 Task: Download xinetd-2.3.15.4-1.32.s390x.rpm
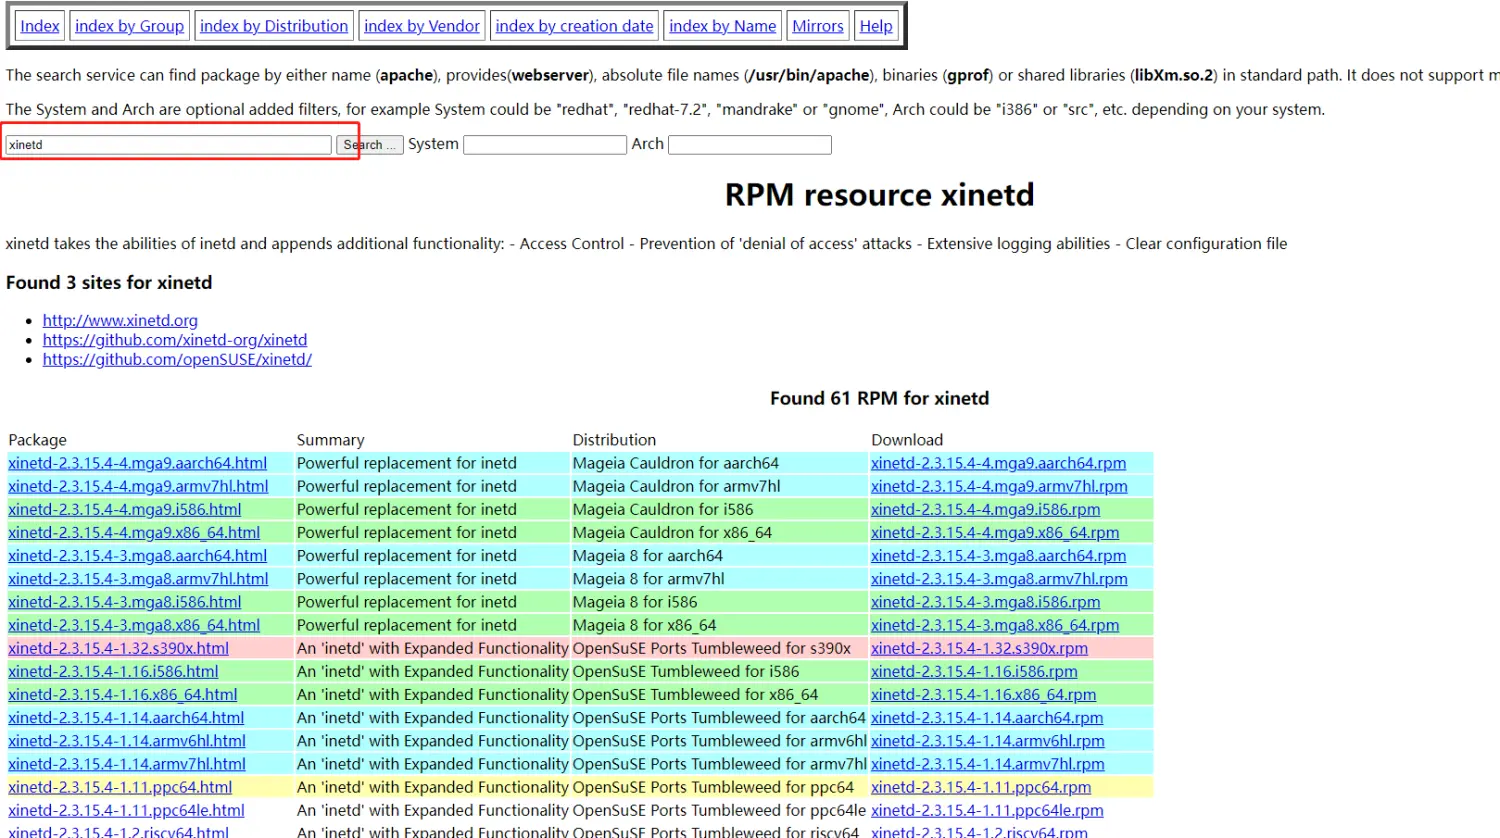(979, 648)
